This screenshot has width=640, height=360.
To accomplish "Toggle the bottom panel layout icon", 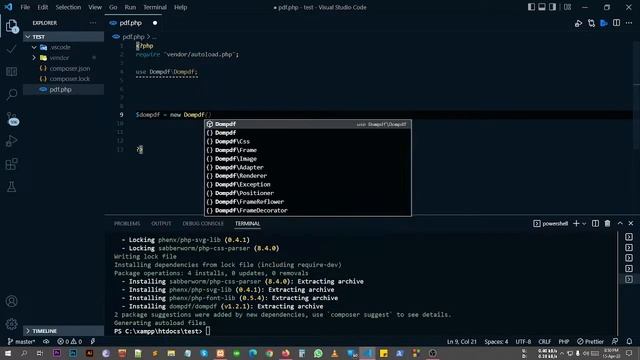I will point(542,7).
